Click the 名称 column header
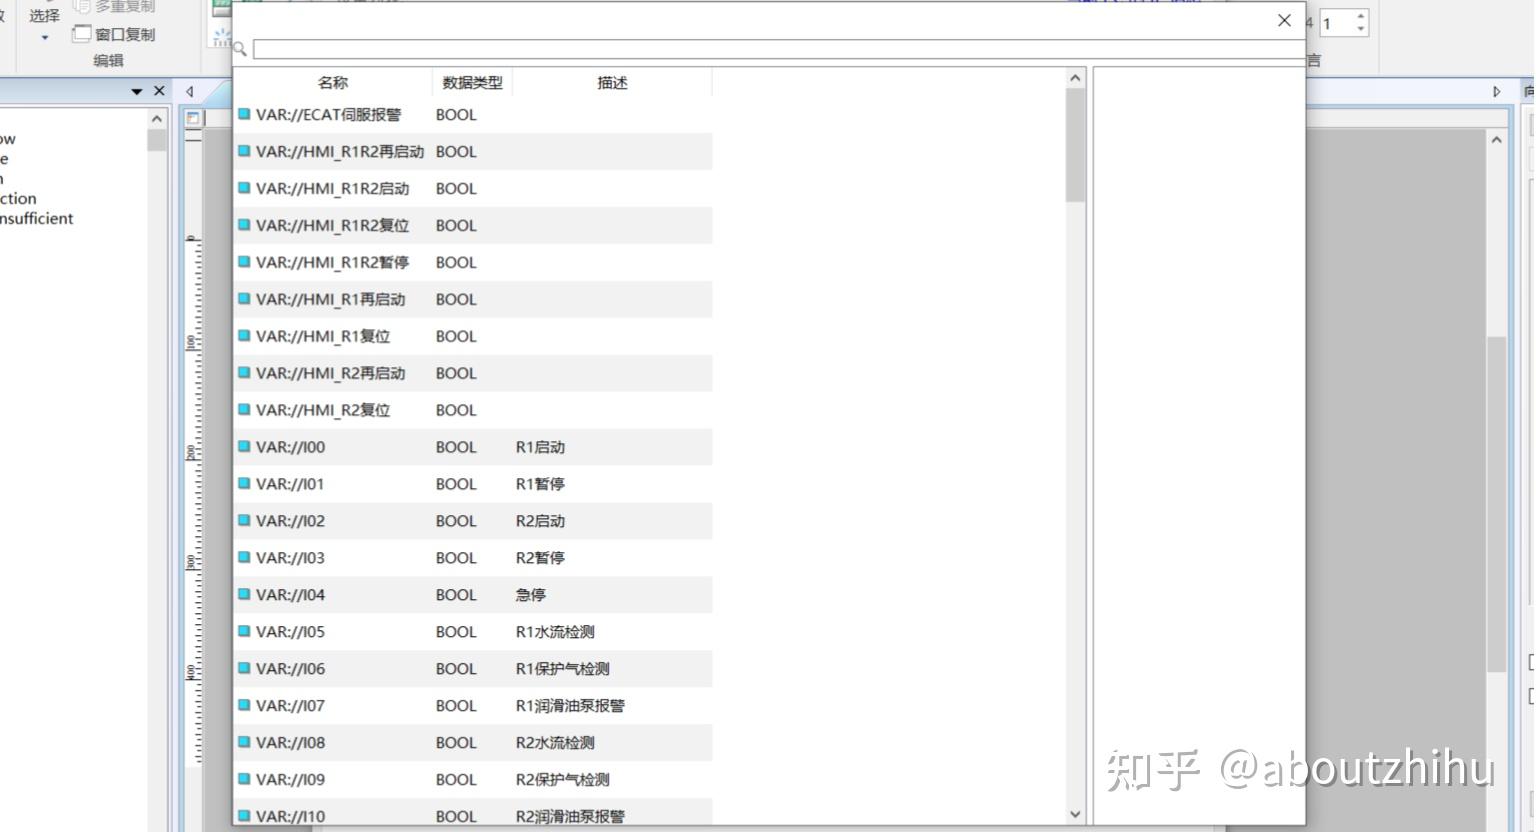Screen dimensions: 1536x832 (333, 82)
